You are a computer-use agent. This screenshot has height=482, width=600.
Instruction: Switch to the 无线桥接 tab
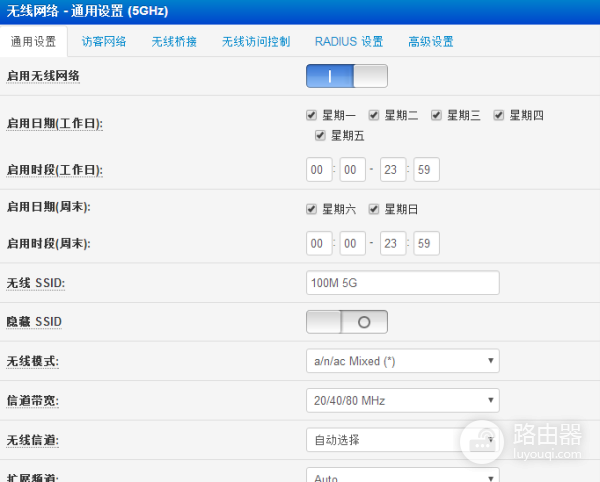click(174, 42)
